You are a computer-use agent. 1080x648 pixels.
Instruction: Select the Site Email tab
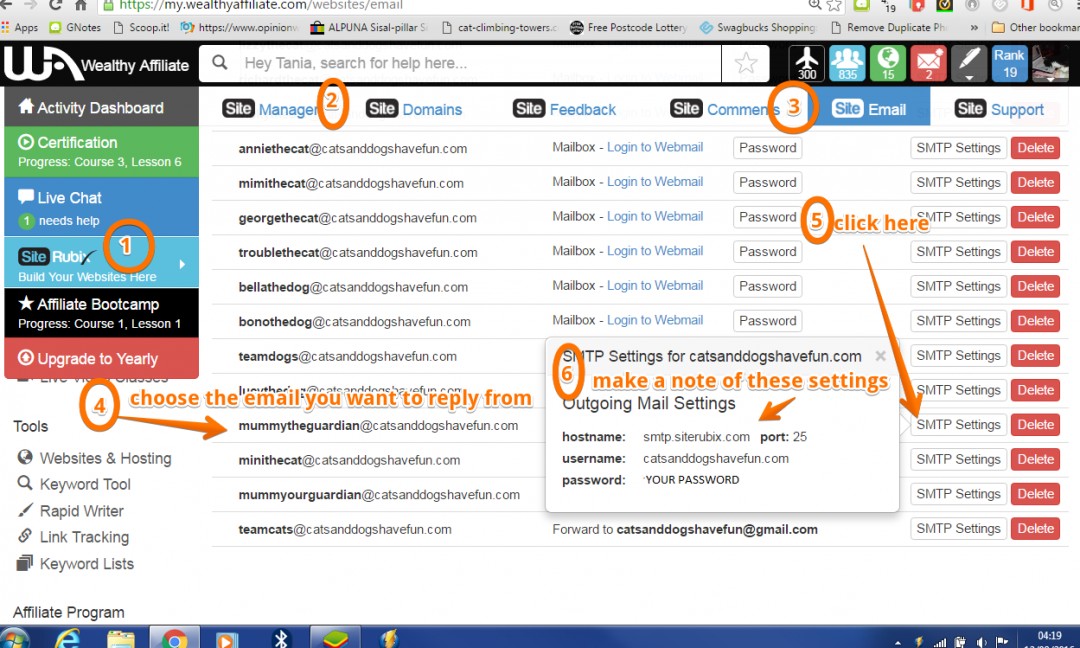pos(869,109)
